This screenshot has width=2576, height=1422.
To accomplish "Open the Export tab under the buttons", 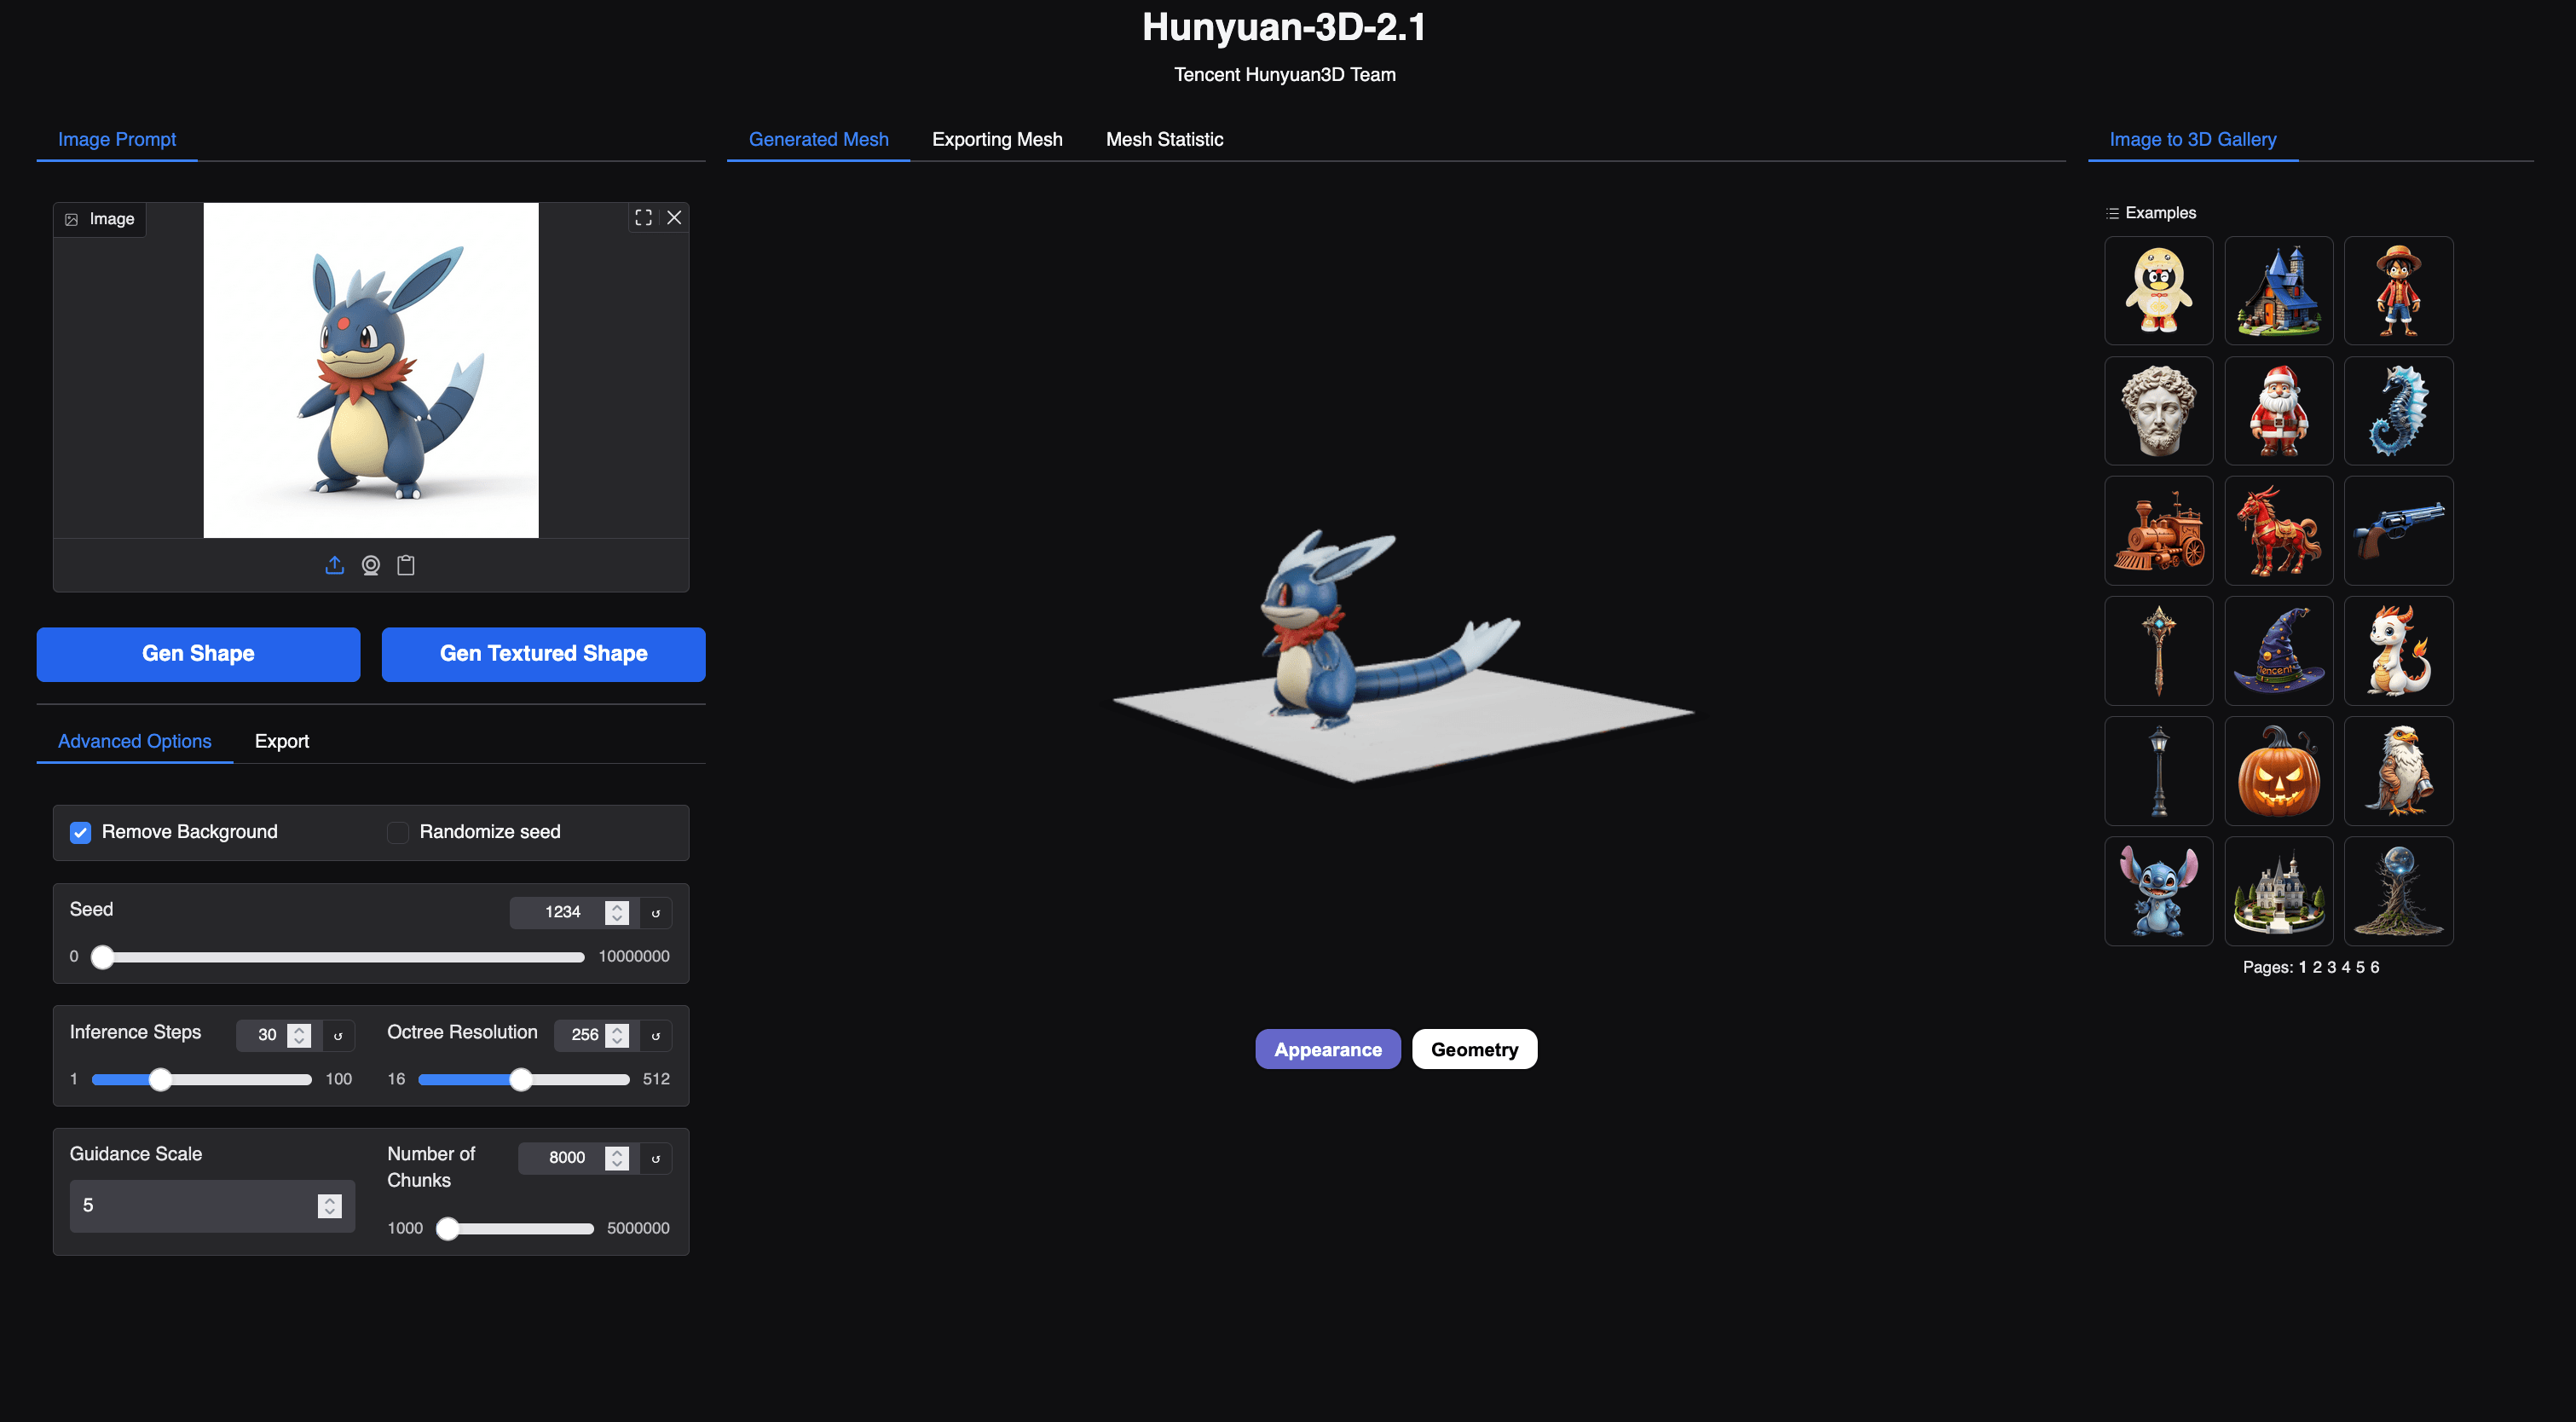I will (281, 741).
